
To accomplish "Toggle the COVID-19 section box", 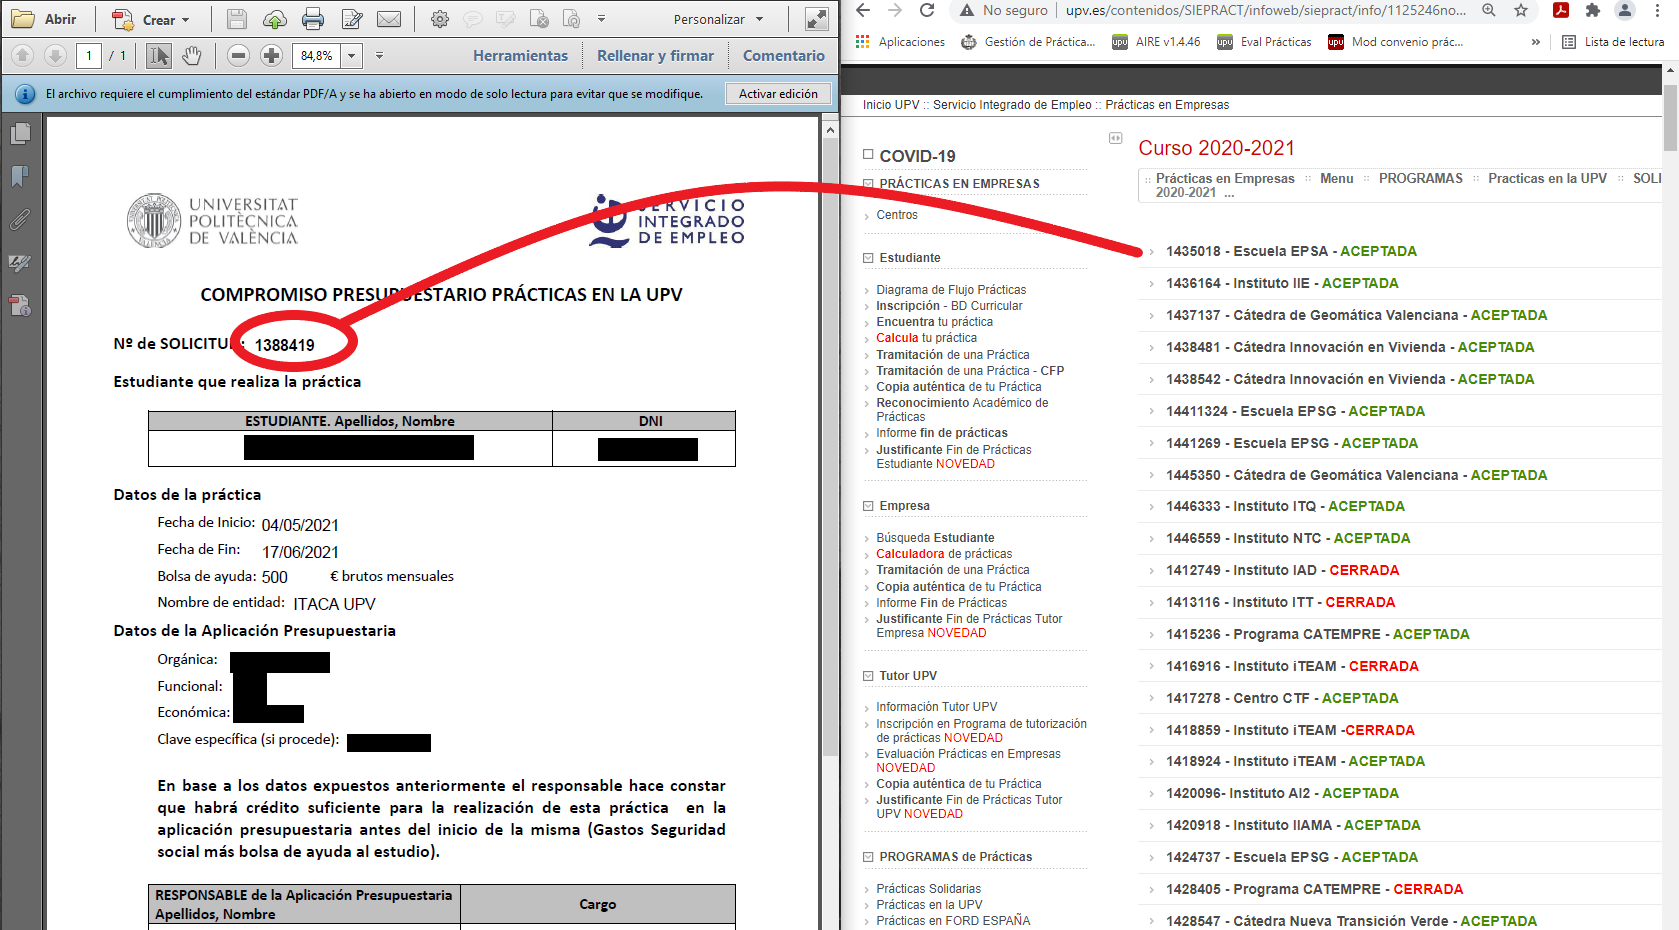I will [x=868, y=155].
